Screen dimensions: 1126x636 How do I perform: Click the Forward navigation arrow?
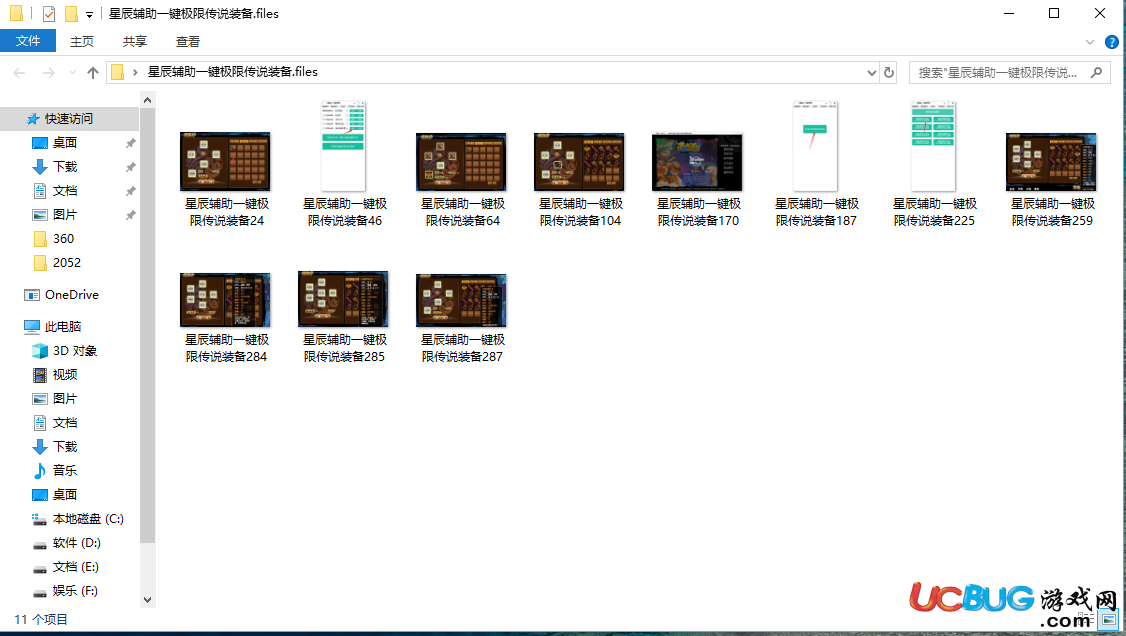(x=49, y=73)
